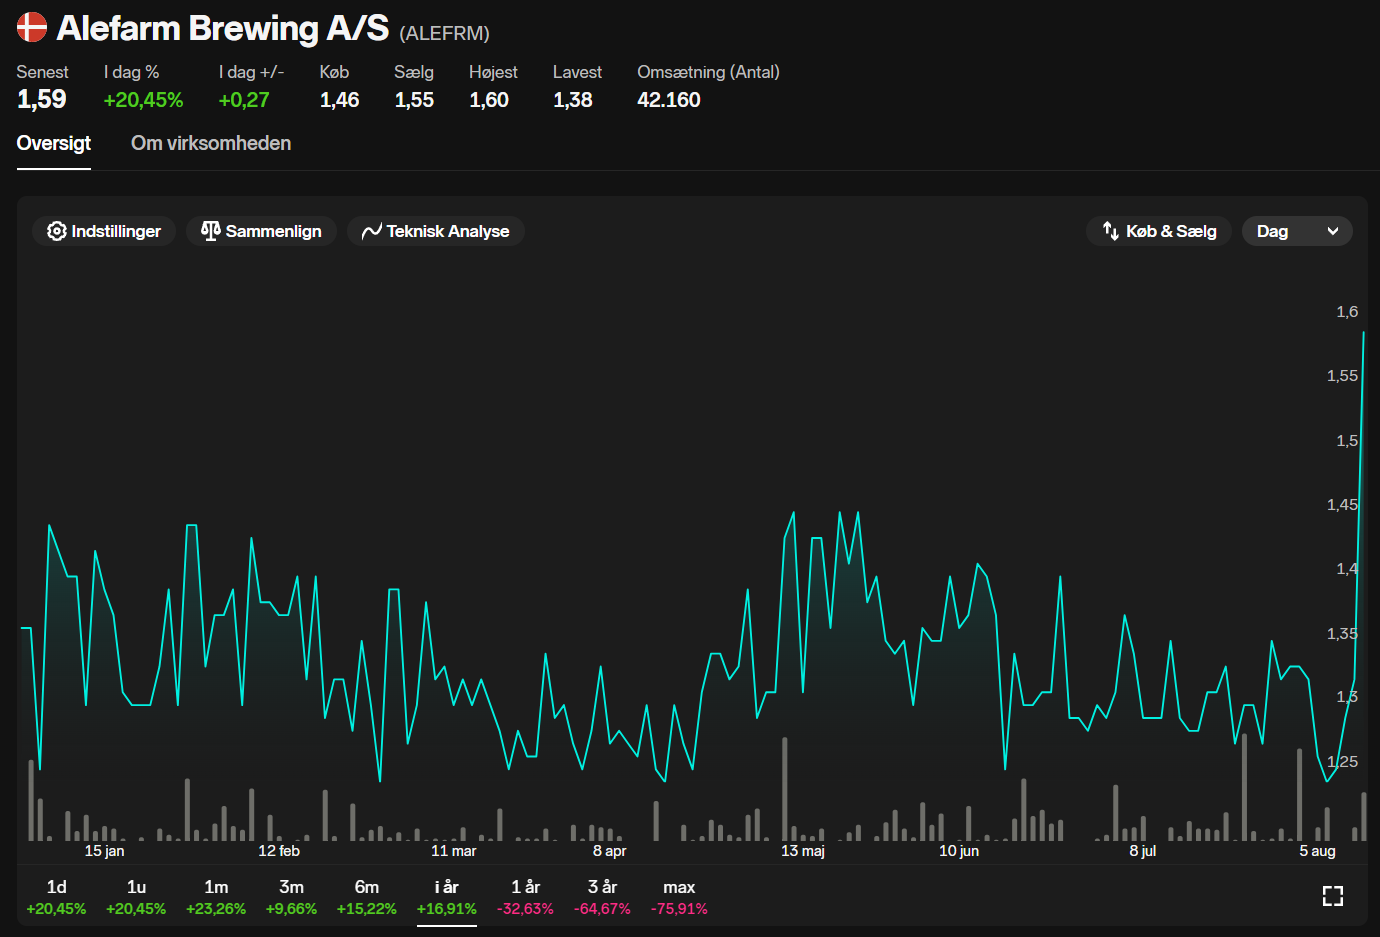Click the 1,5 price axis label
The width and height of the screenshot is (1380, 937).
pos(1347,441)
